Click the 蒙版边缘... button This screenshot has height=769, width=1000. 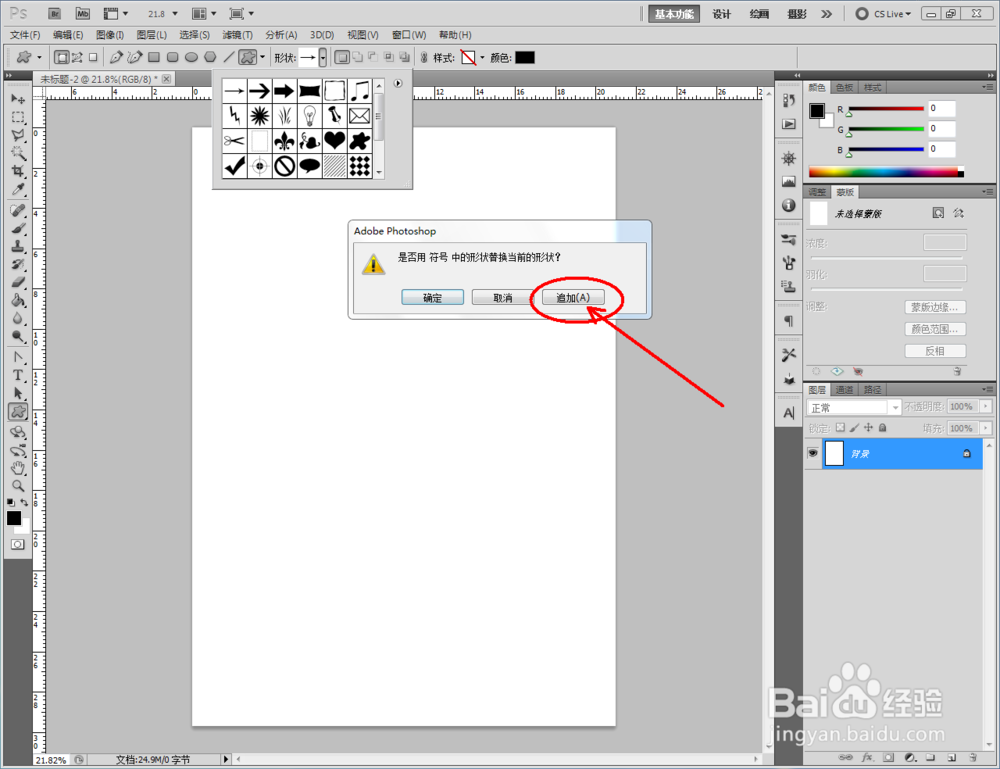click(935, 307)
